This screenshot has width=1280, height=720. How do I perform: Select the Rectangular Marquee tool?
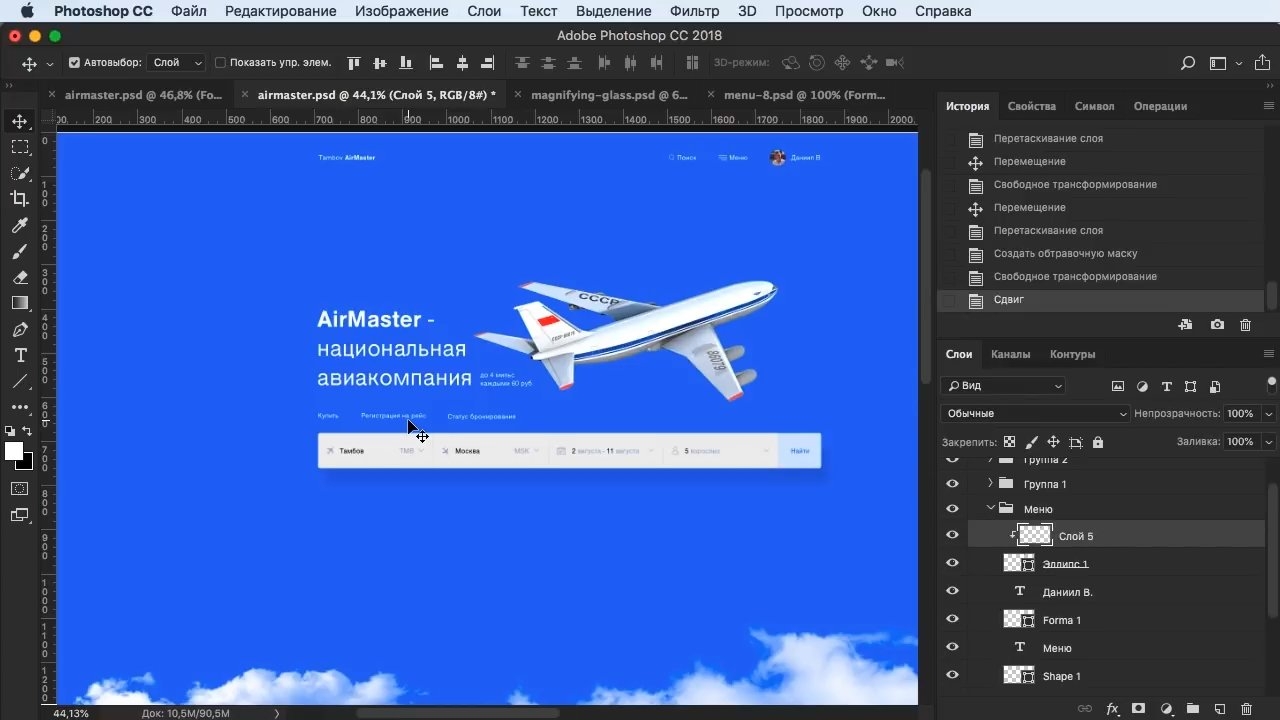point(20,147)
